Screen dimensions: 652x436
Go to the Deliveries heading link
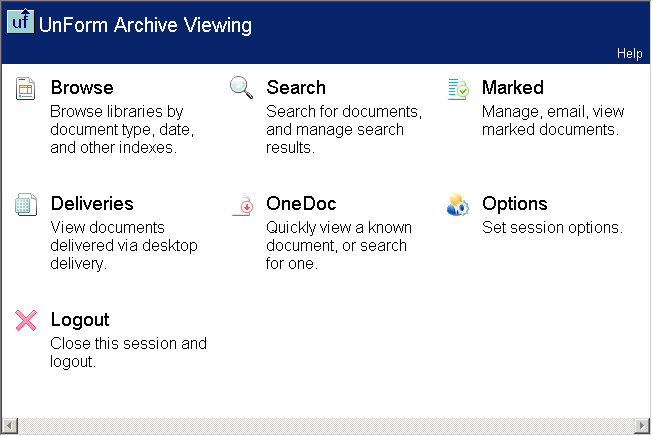click(x=92, y=204)
